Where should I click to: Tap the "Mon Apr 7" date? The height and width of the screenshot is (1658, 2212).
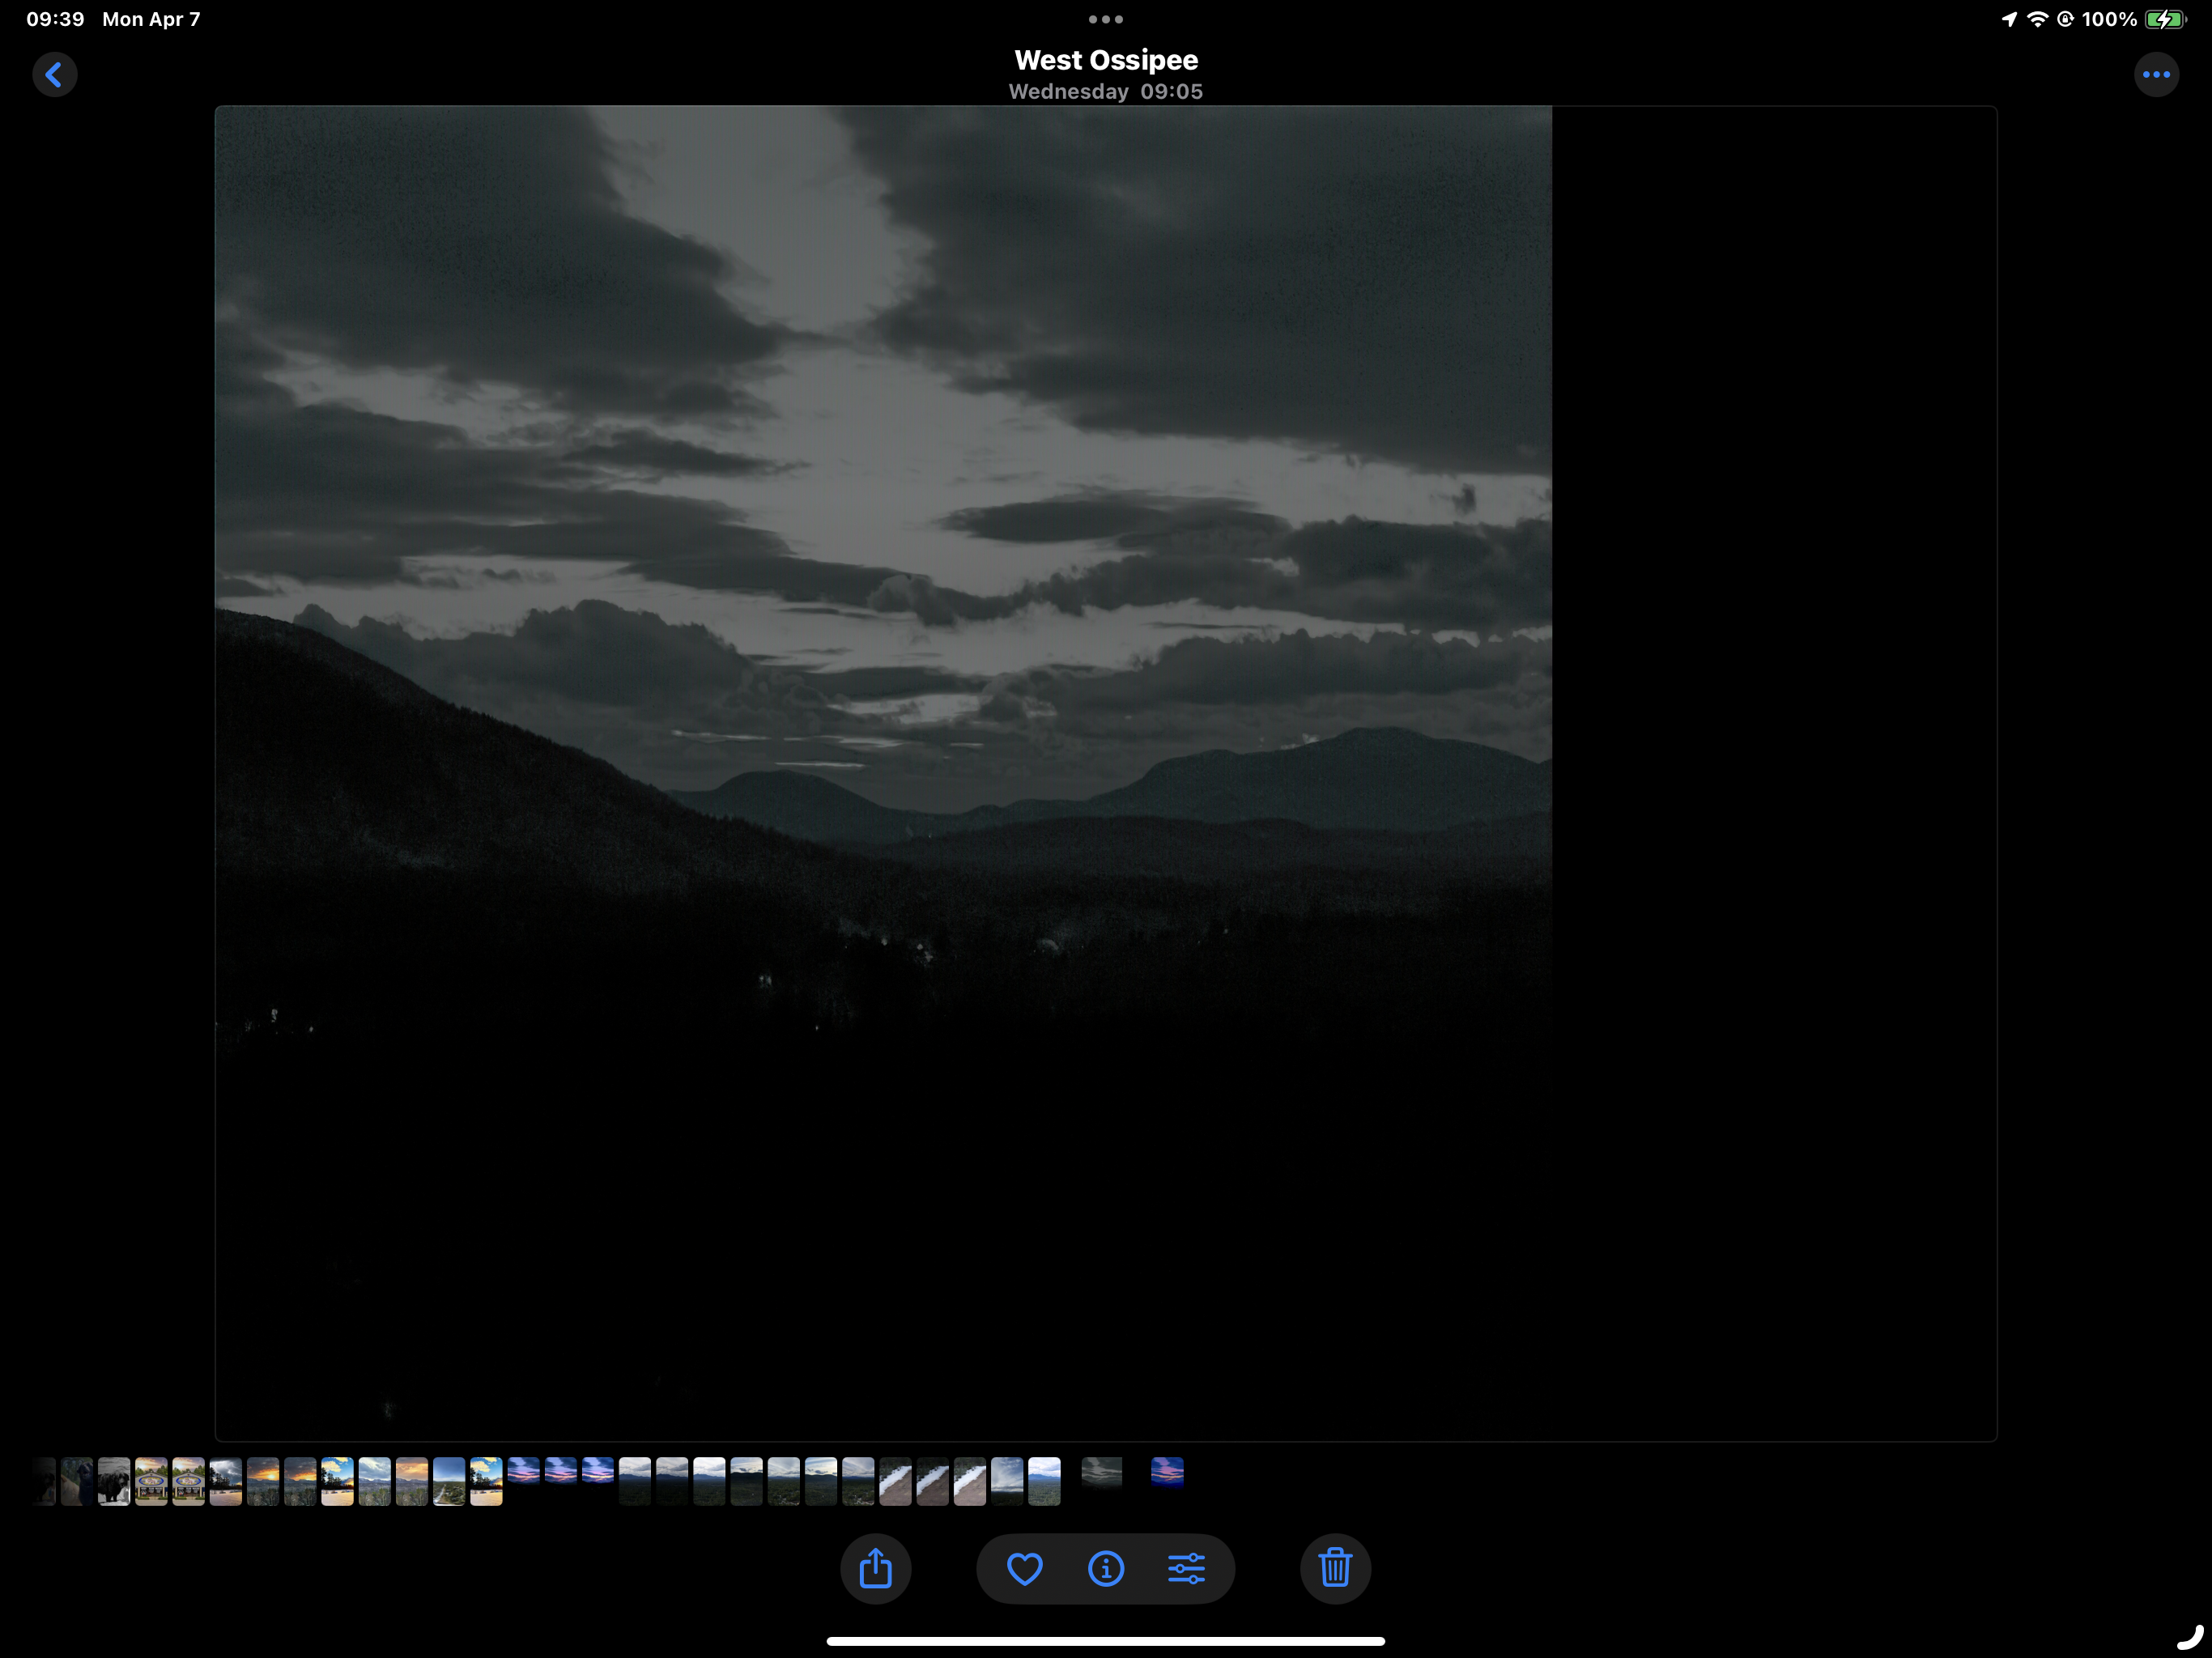[x=151, y=19]
